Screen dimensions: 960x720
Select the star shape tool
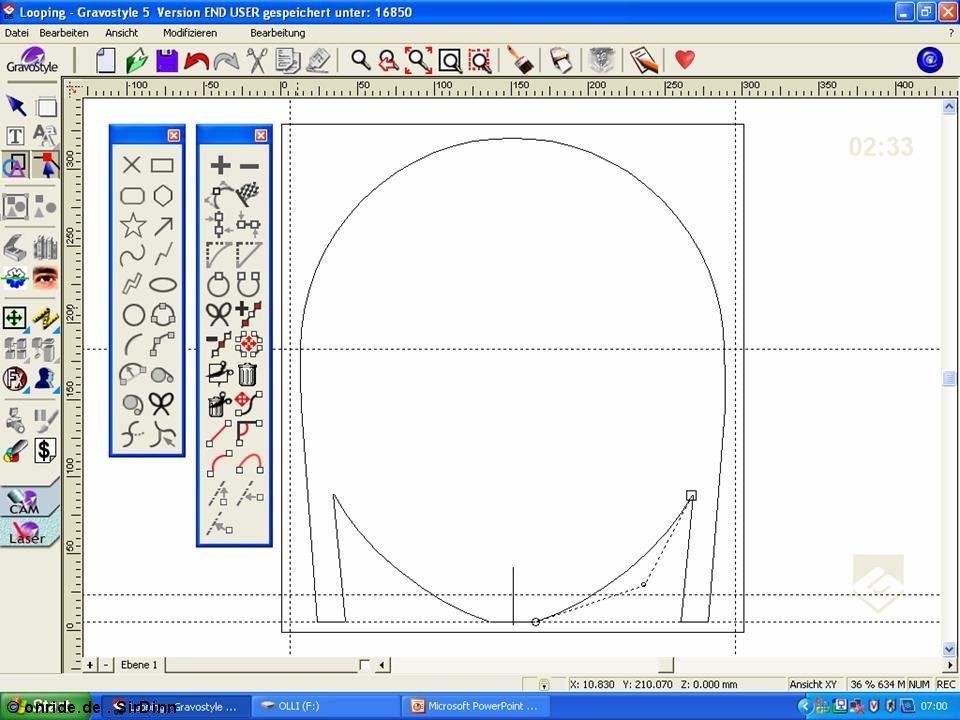tap(133, 225)
